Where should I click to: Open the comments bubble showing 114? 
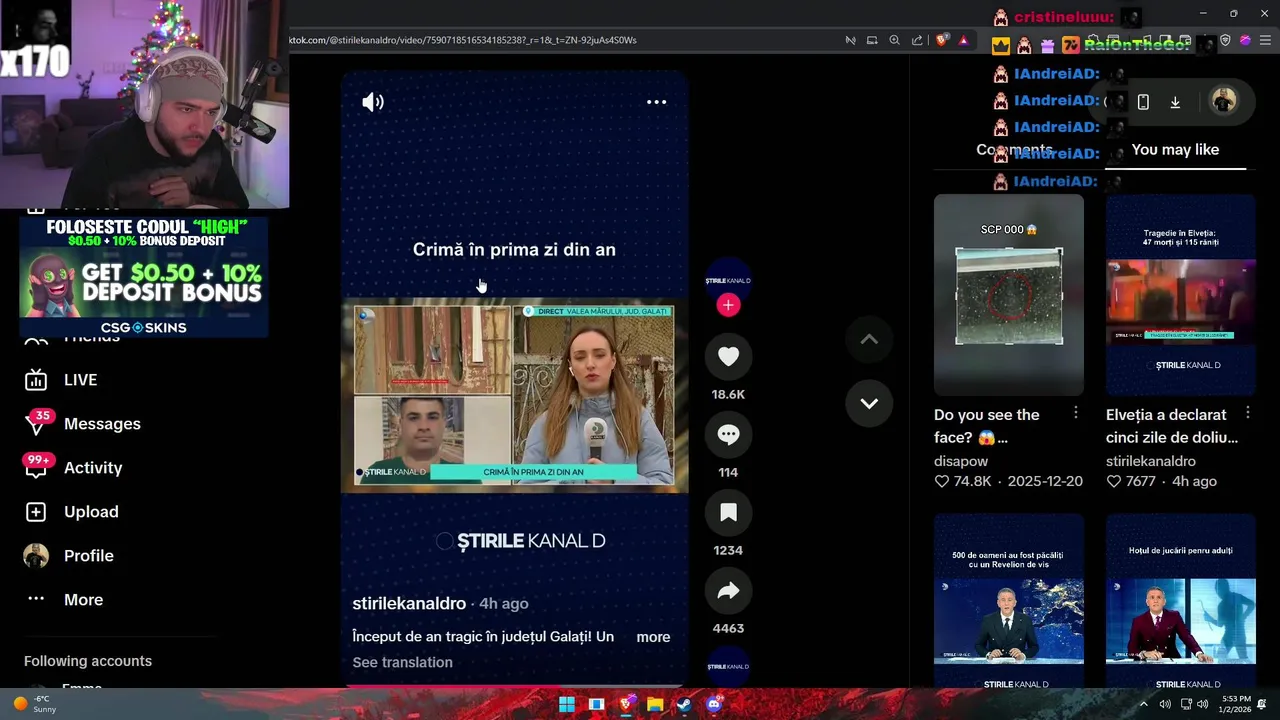[x=728, y=435]
